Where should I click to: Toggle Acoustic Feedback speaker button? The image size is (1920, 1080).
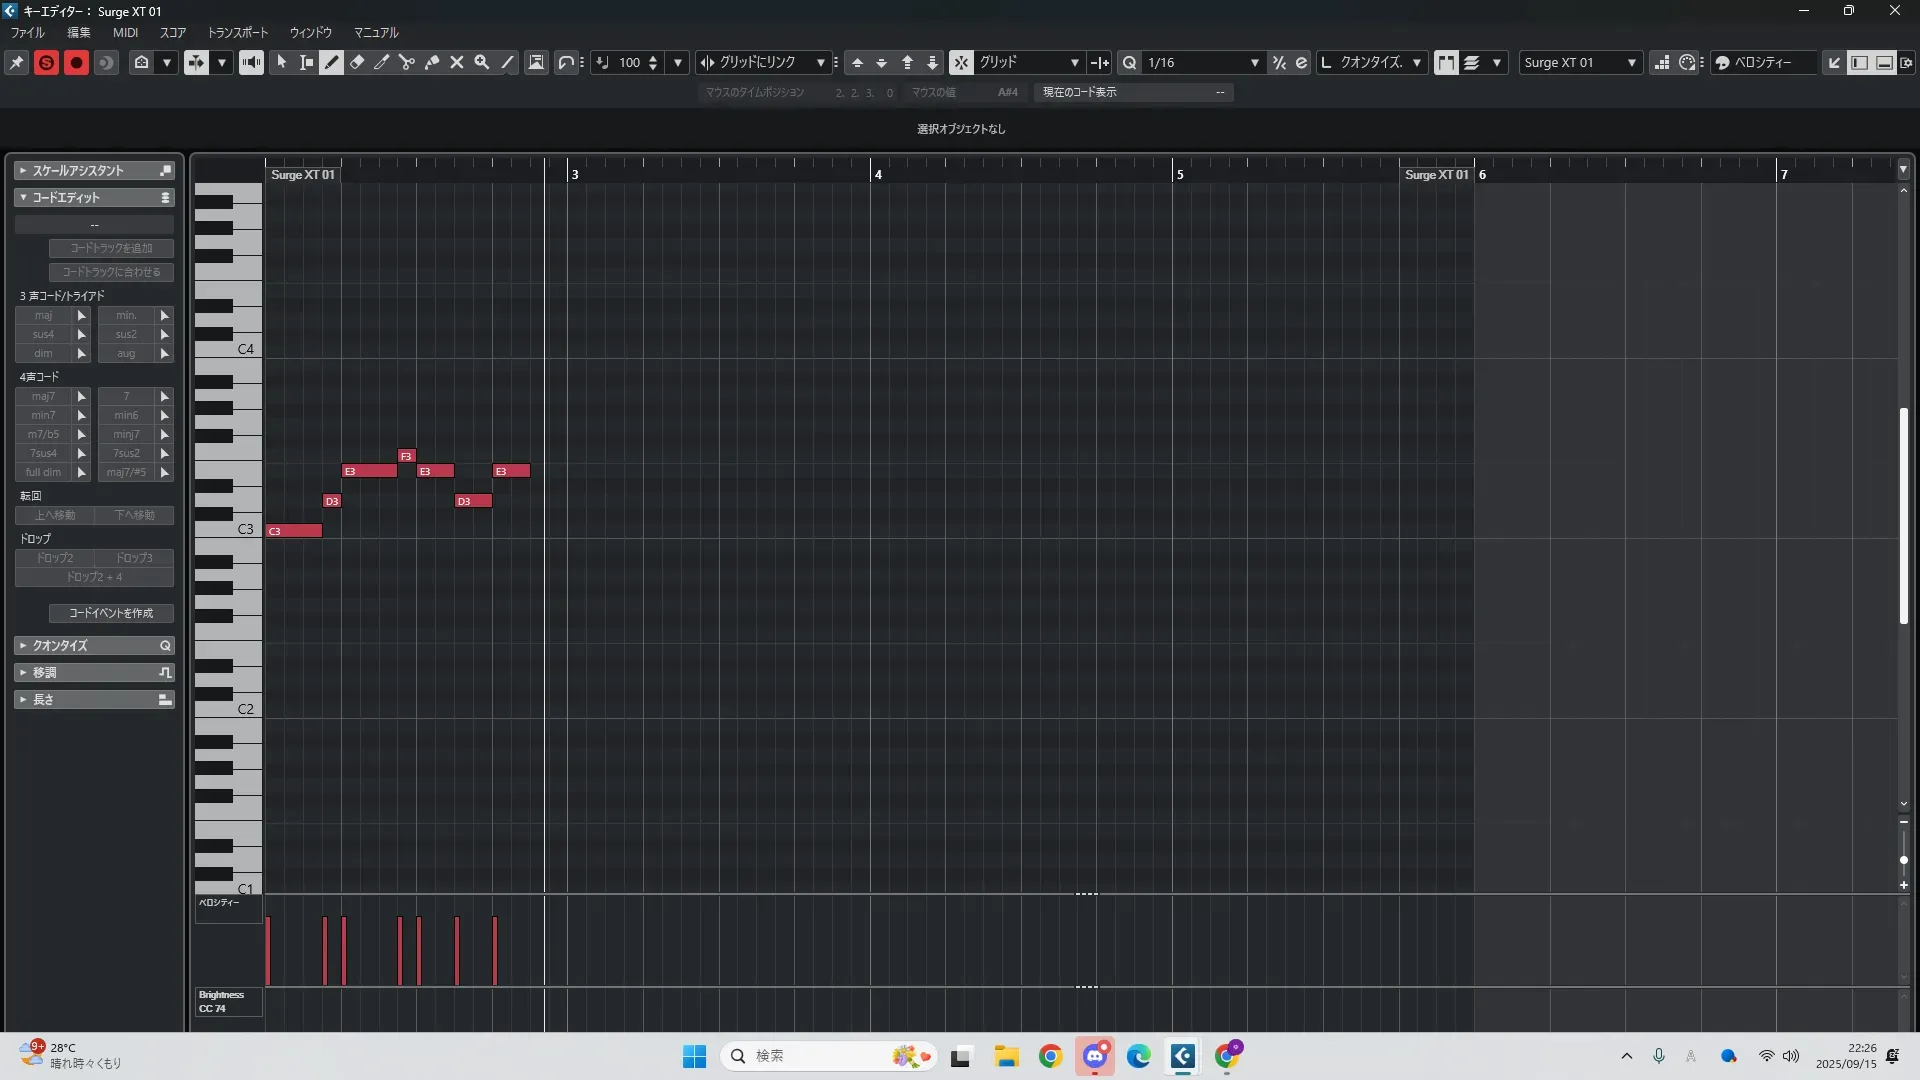[x=251, y=62]
